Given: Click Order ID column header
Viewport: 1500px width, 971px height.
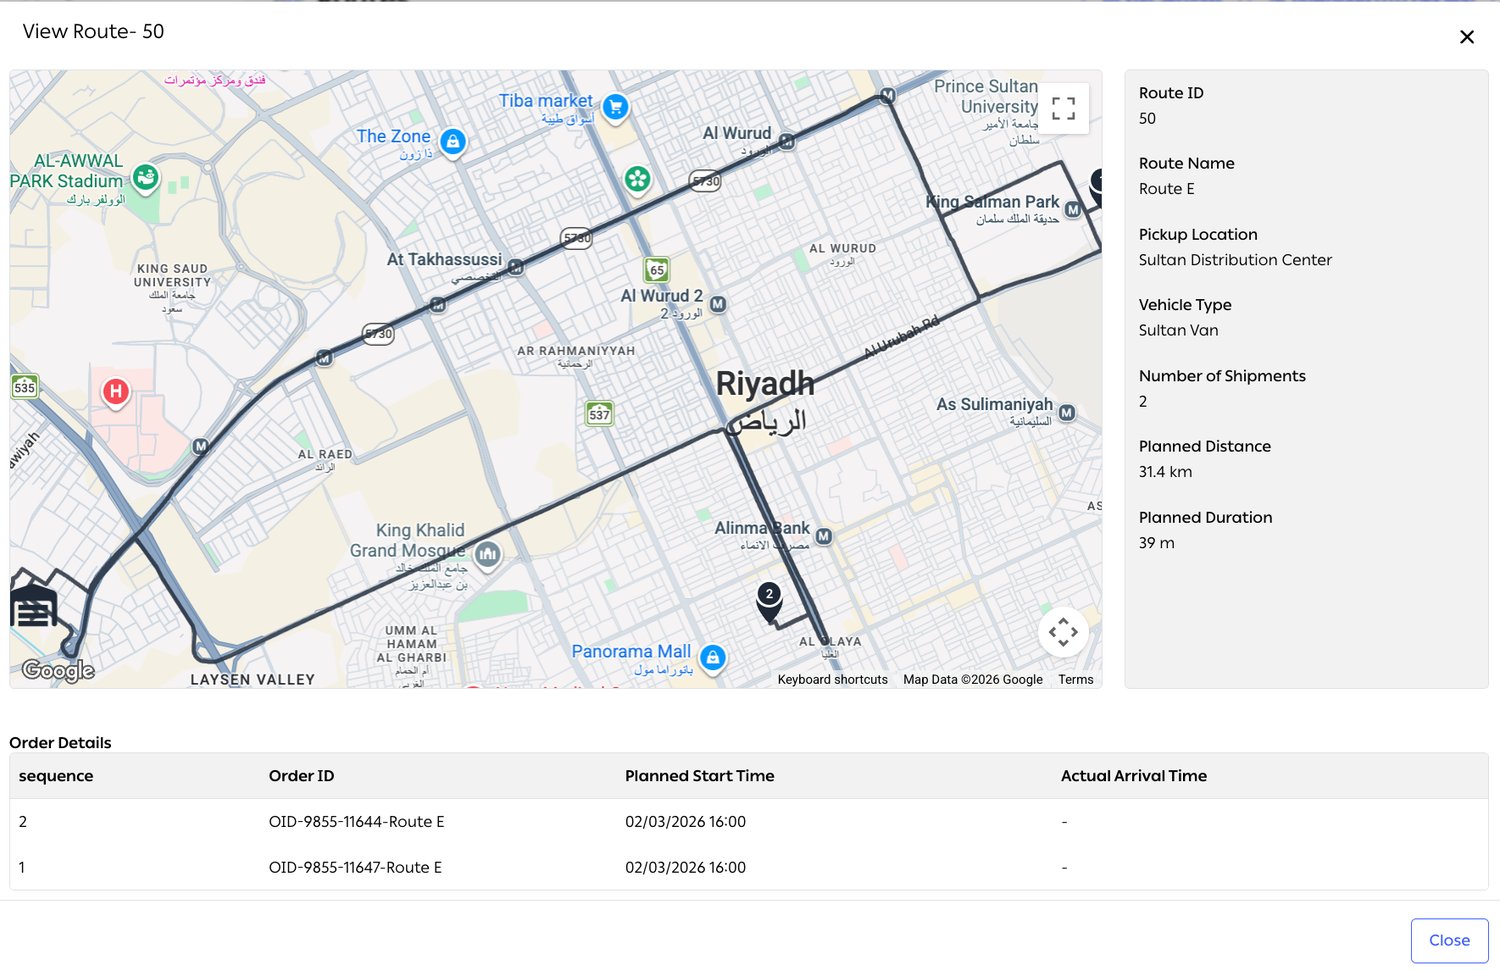Looking at the screenshot, I should point(301,776).
